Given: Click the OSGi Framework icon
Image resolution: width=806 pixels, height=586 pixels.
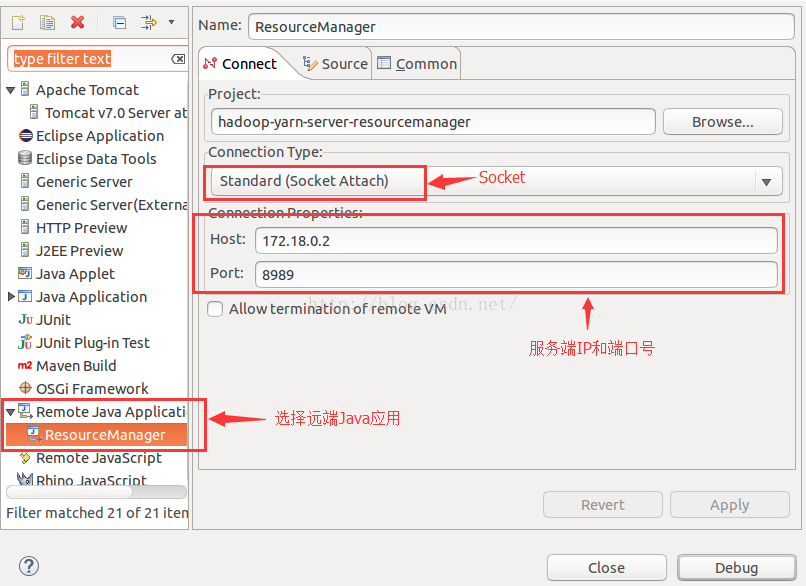Looking at the screenshot, I should click(25, 388).
